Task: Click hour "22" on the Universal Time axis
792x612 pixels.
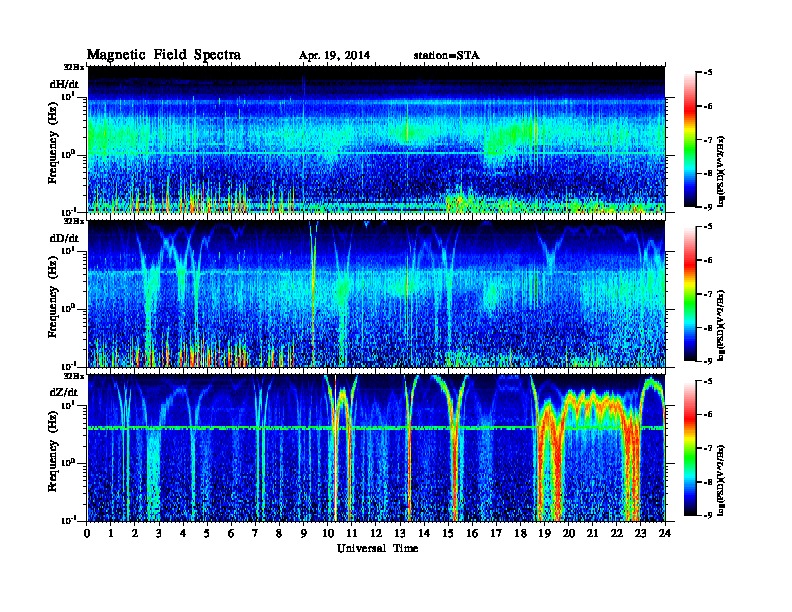Action: pyautogui.click(x=617, y=533)
